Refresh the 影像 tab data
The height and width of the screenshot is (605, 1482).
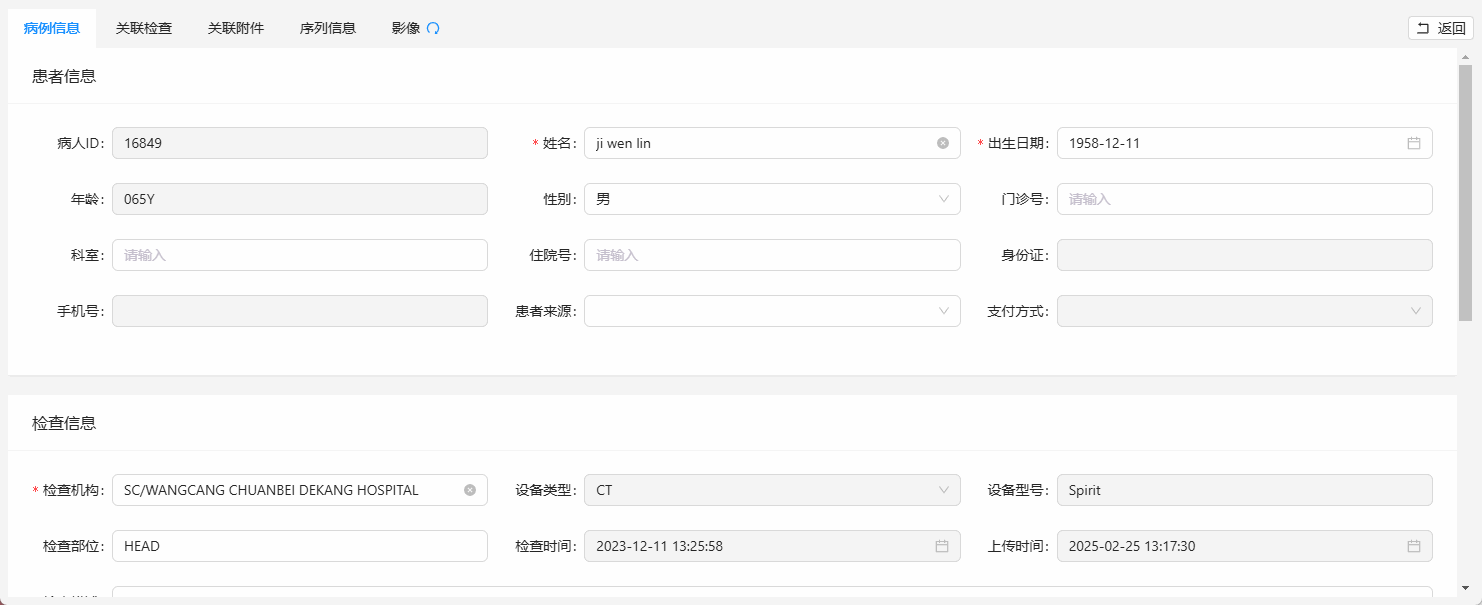[x=432, y=28]
